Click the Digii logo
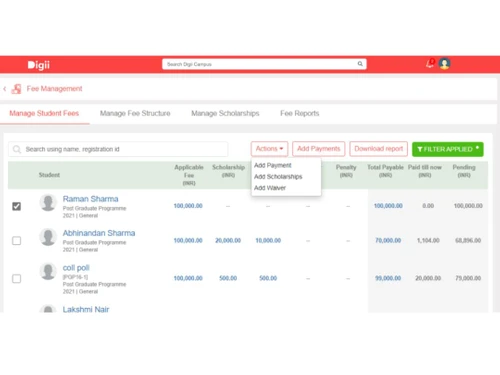This screenshot has width=500, height=375. [x=39, y=65]
